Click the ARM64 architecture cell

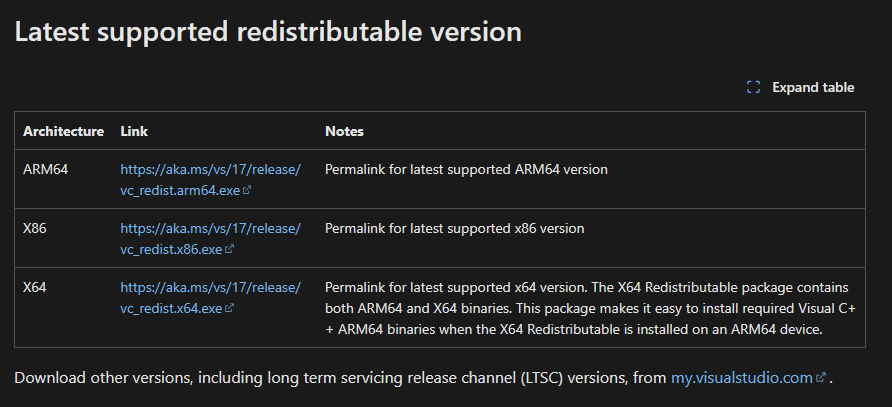coord(46,170)
